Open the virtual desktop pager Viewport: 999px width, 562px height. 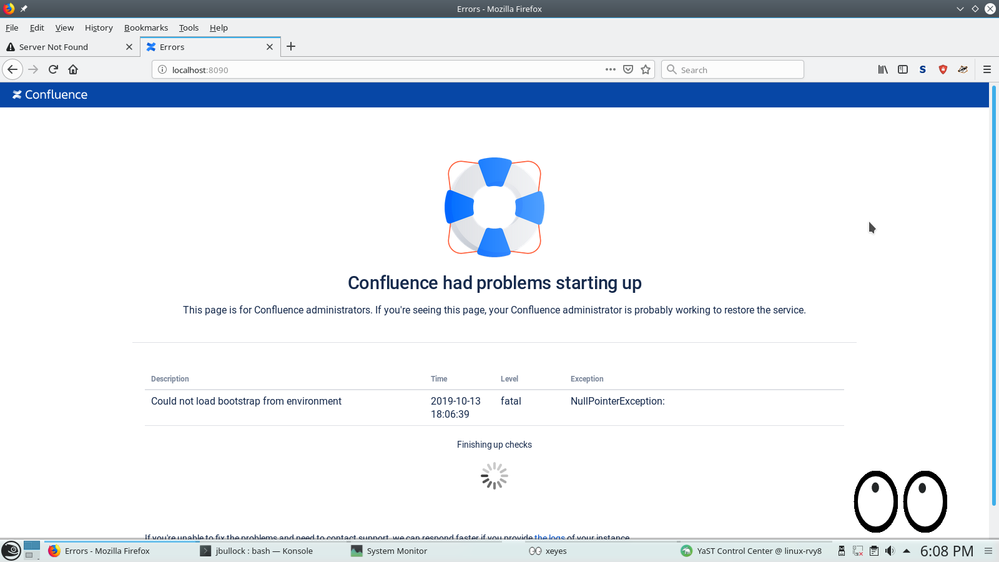tap(32, 551)
